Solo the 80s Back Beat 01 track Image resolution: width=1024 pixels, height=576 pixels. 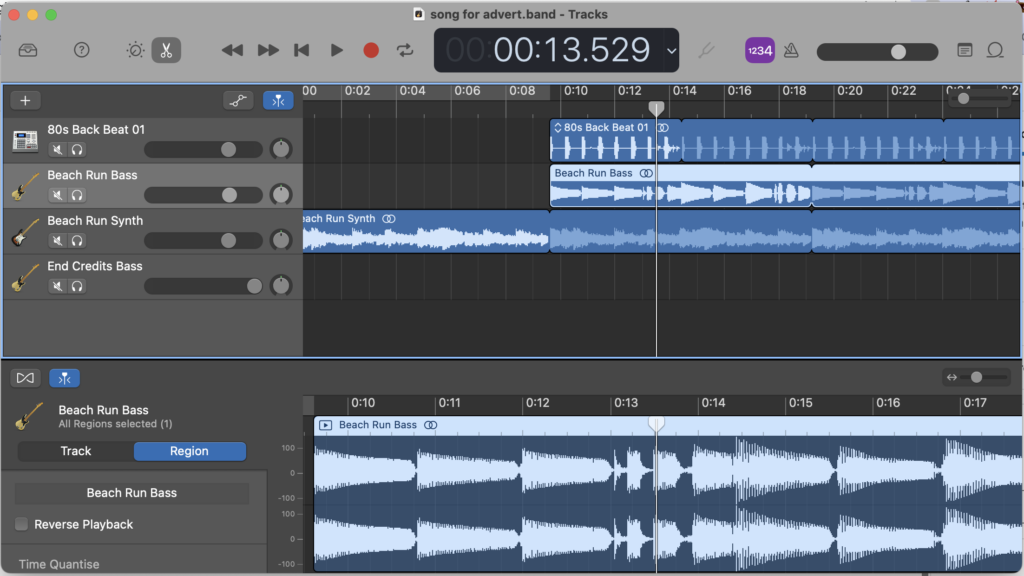pos(77,150)
